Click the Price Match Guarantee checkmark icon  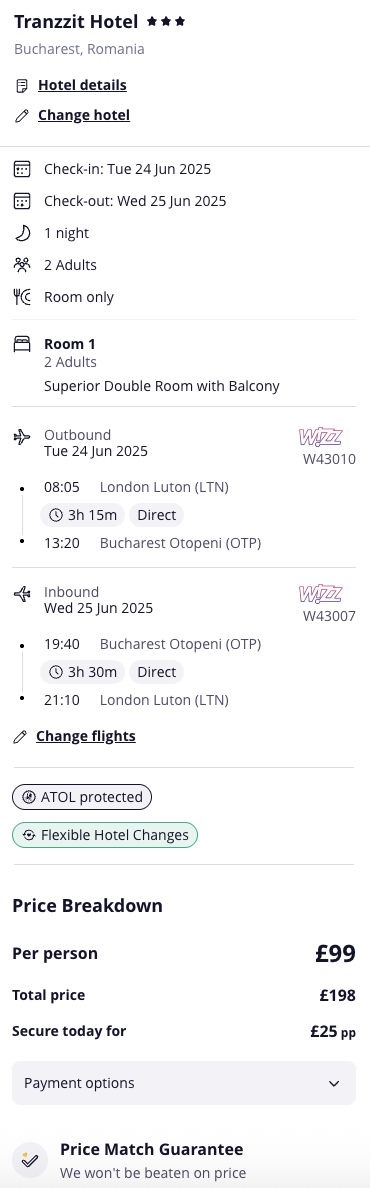pos(30,1160)
